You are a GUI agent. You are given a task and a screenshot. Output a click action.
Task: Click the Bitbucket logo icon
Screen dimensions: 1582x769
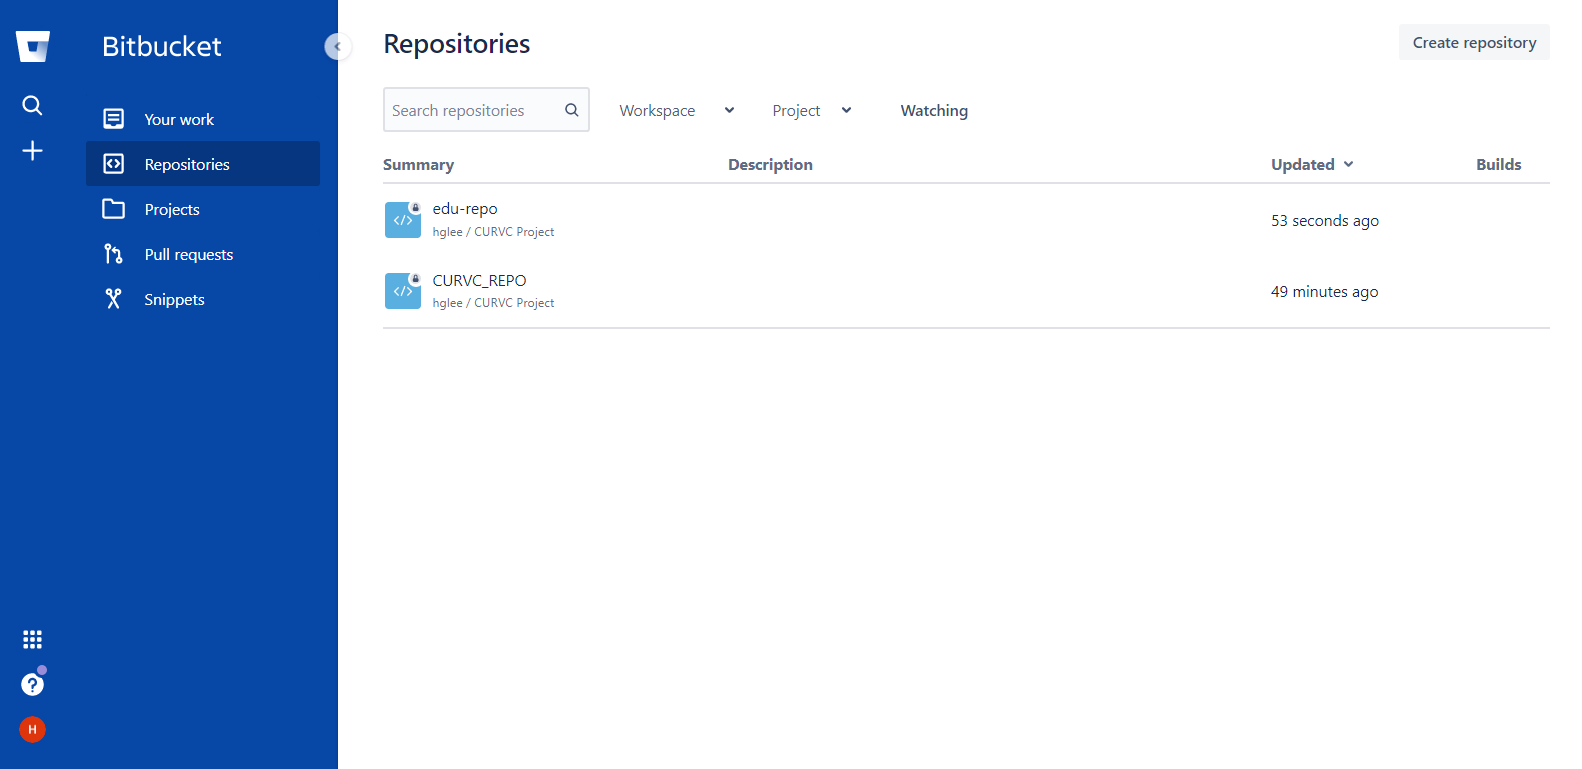point(33,46)
